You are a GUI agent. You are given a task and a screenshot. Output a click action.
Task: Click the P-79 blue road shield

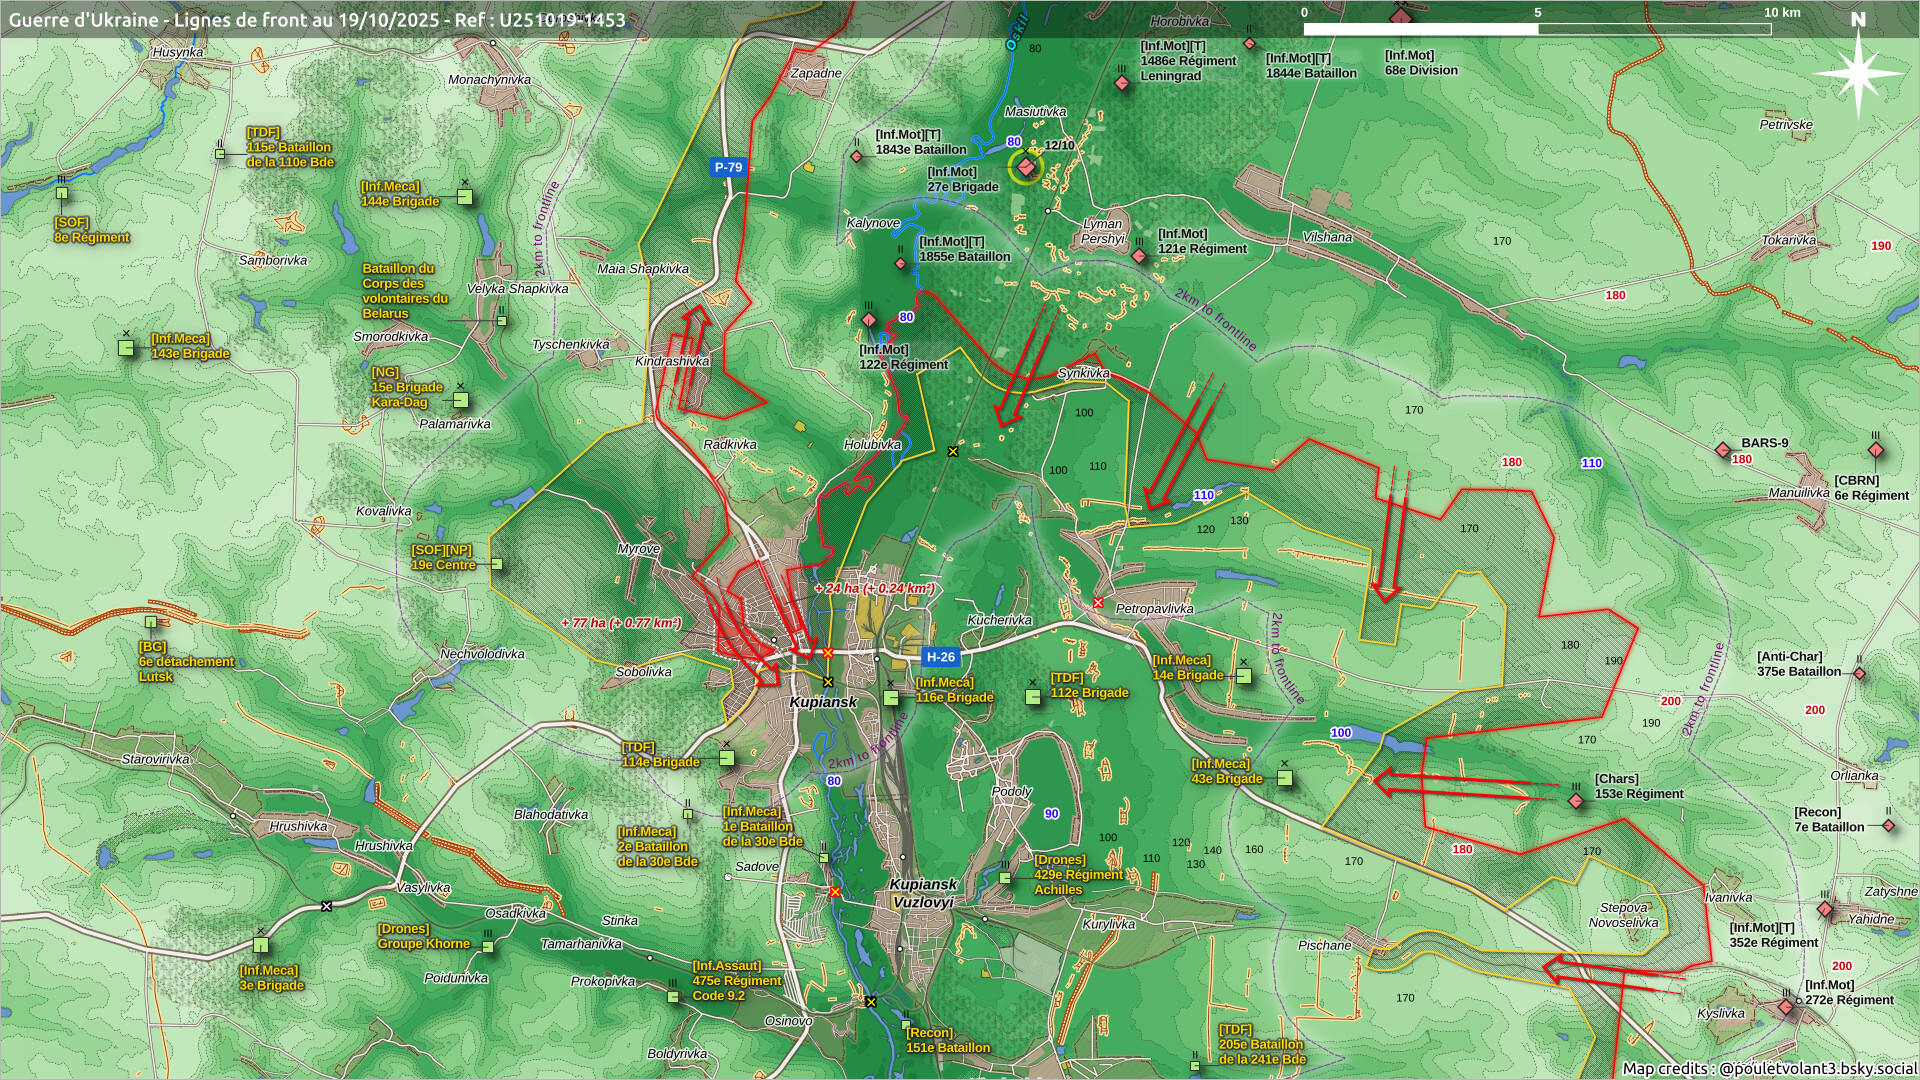728,167
